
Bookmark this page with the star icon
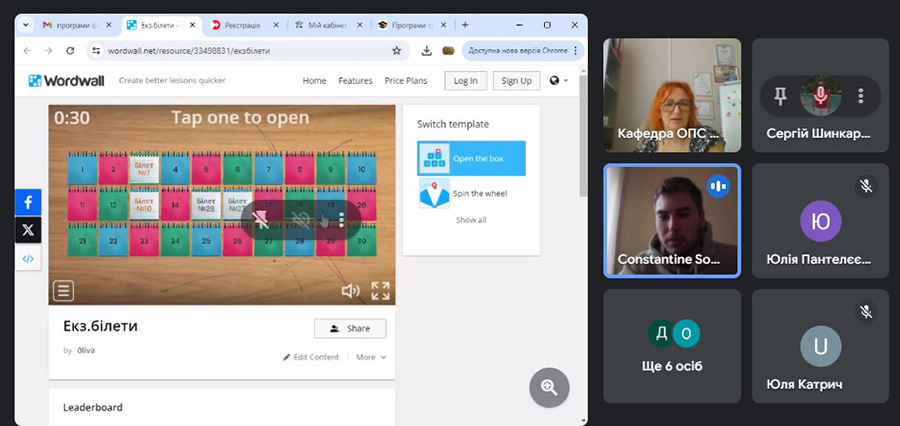pyautogui.click(x=397, y=50)
